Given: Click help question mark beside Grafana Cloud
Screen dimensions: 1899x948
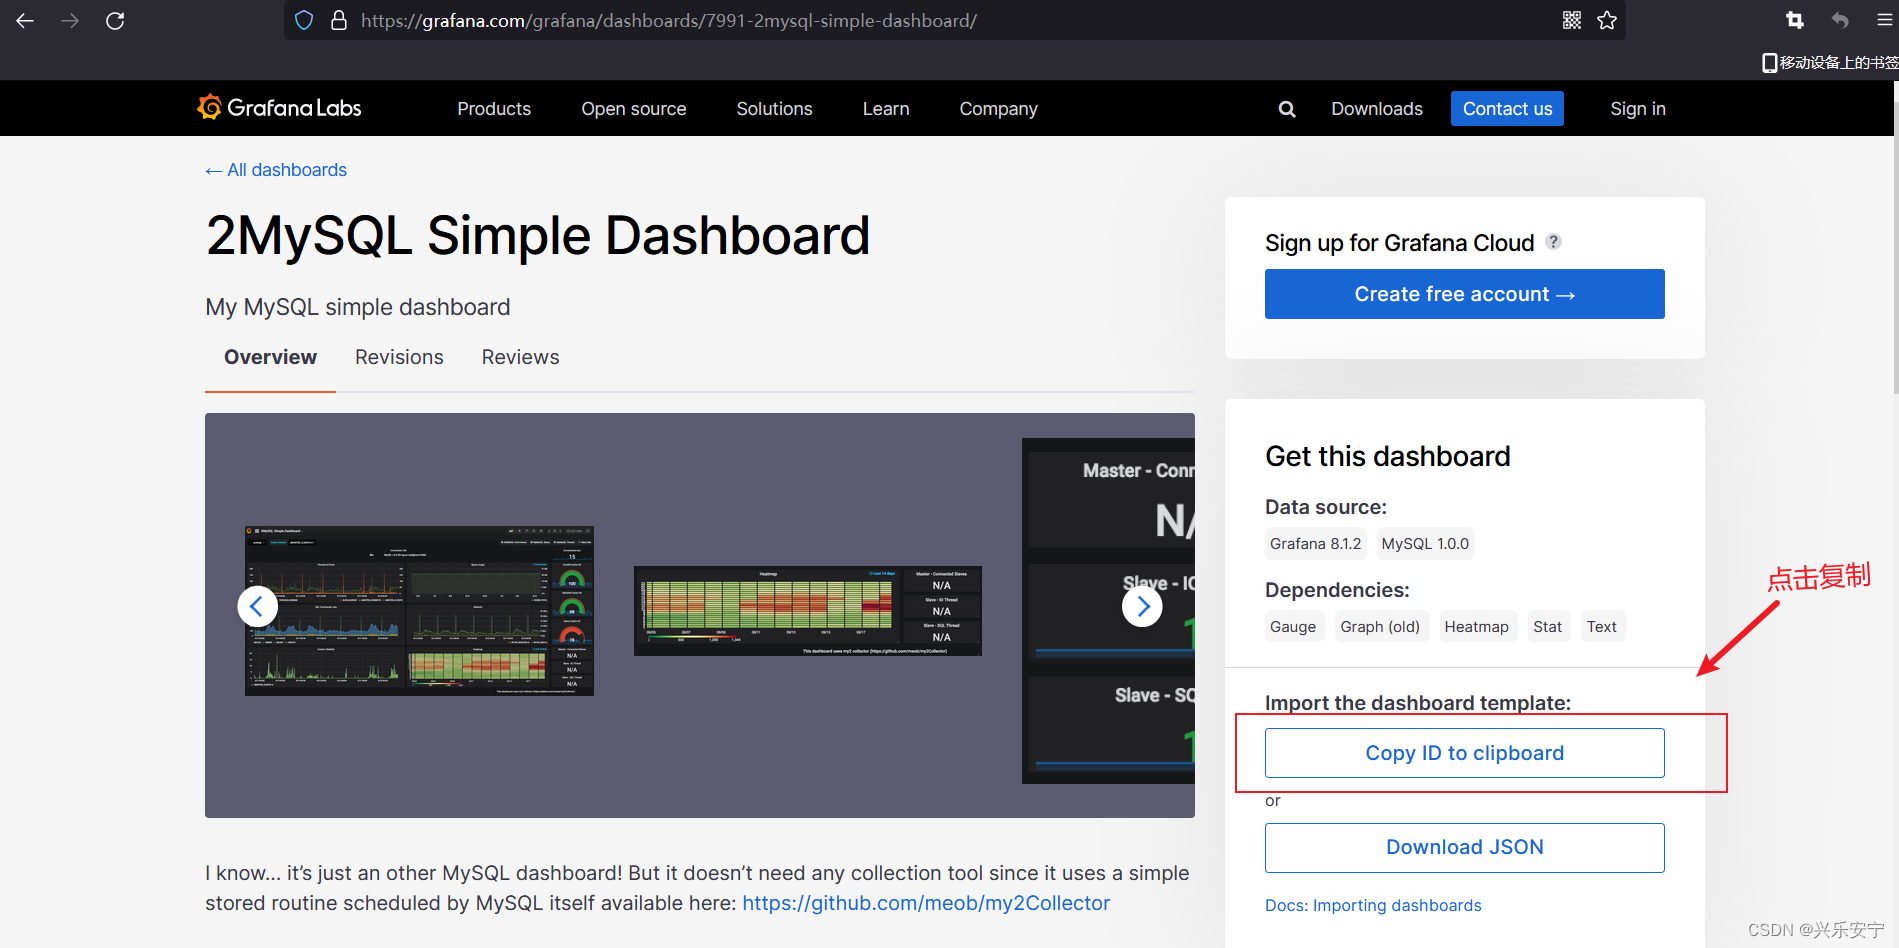Looking at the screenshot, I should [1553, 242].
